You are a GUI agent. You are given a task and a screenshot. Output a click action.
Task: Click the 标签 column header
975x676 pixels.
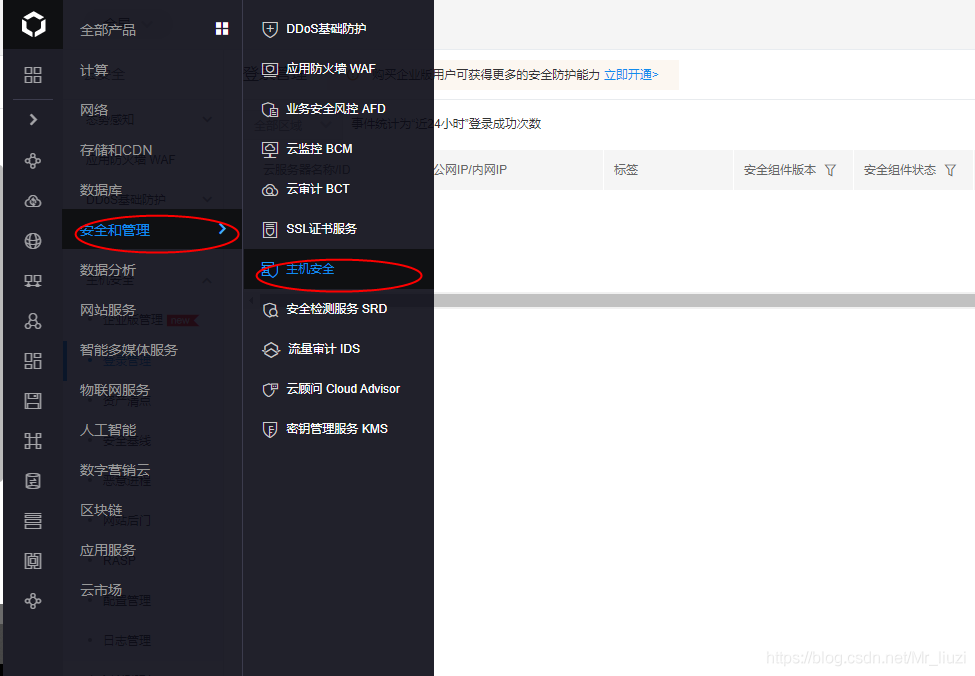pos(626,170)
